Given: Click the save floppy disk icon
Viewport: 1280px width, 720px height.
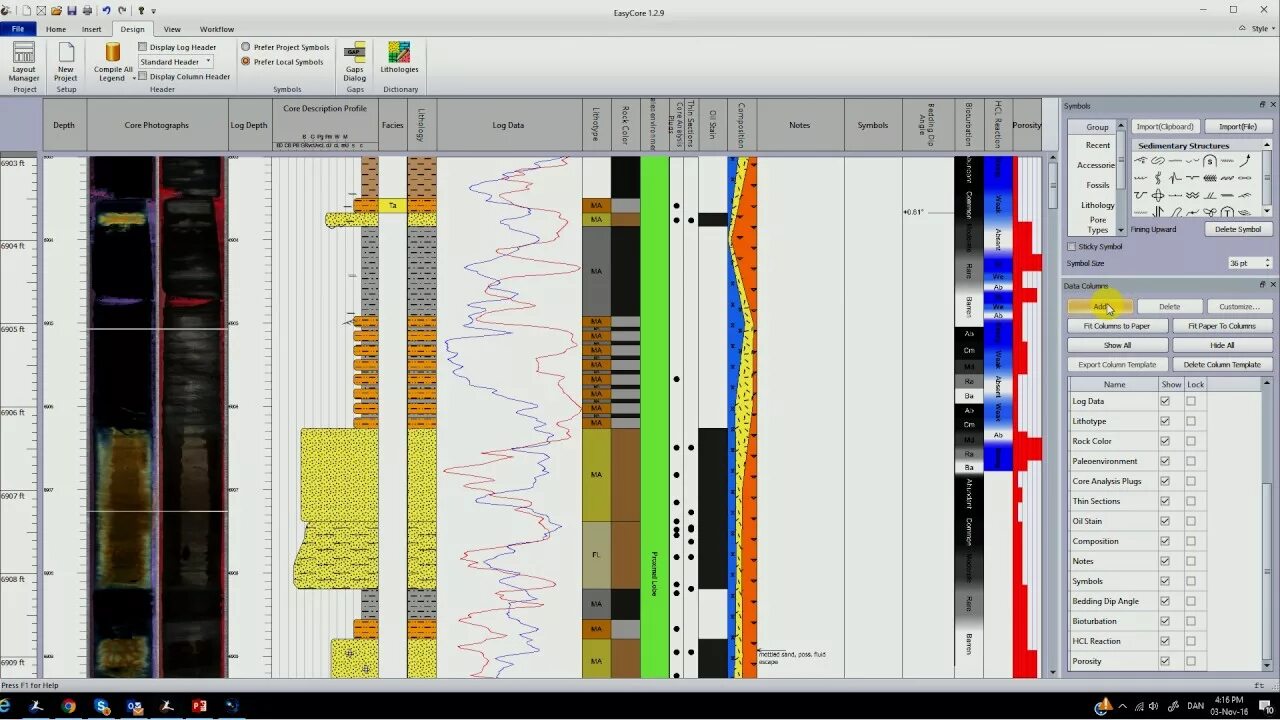Looking at the screenshot, I should click(72, 10).
